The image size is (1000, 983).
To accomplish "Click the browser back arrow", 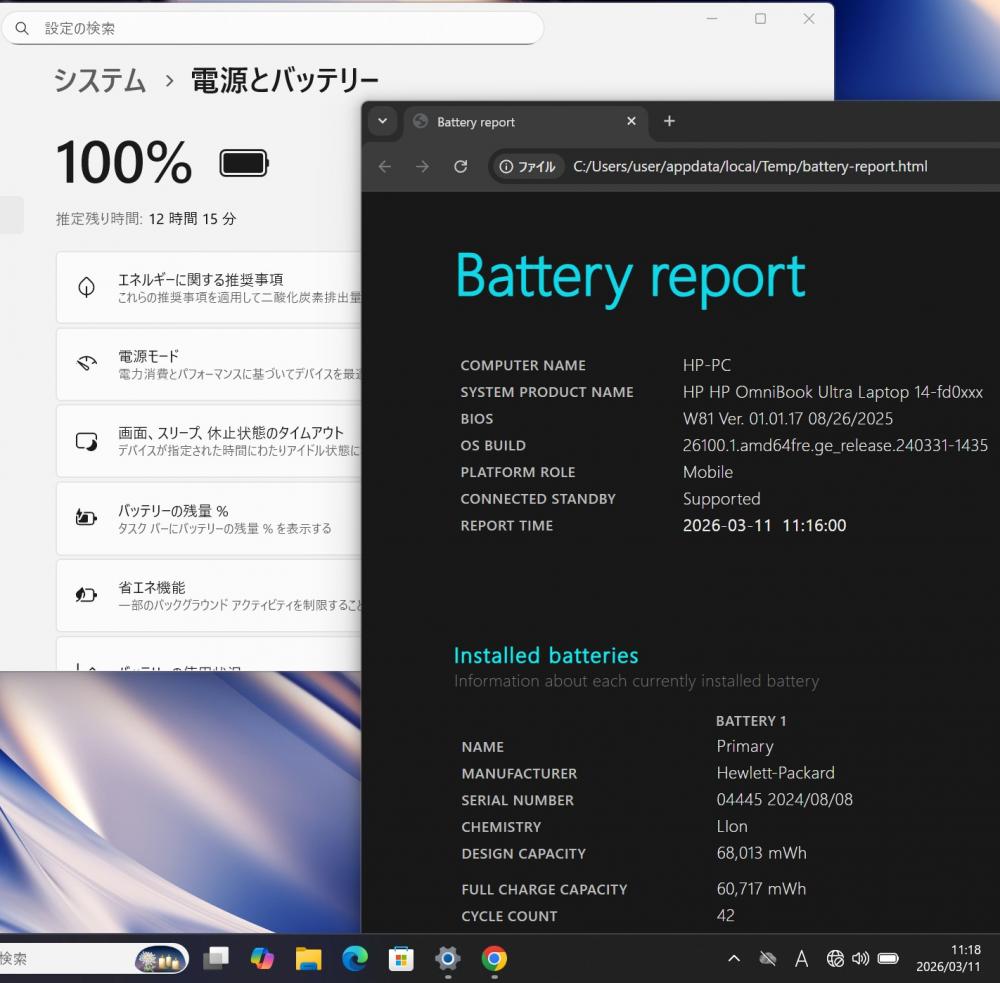I will coord(385,167).
